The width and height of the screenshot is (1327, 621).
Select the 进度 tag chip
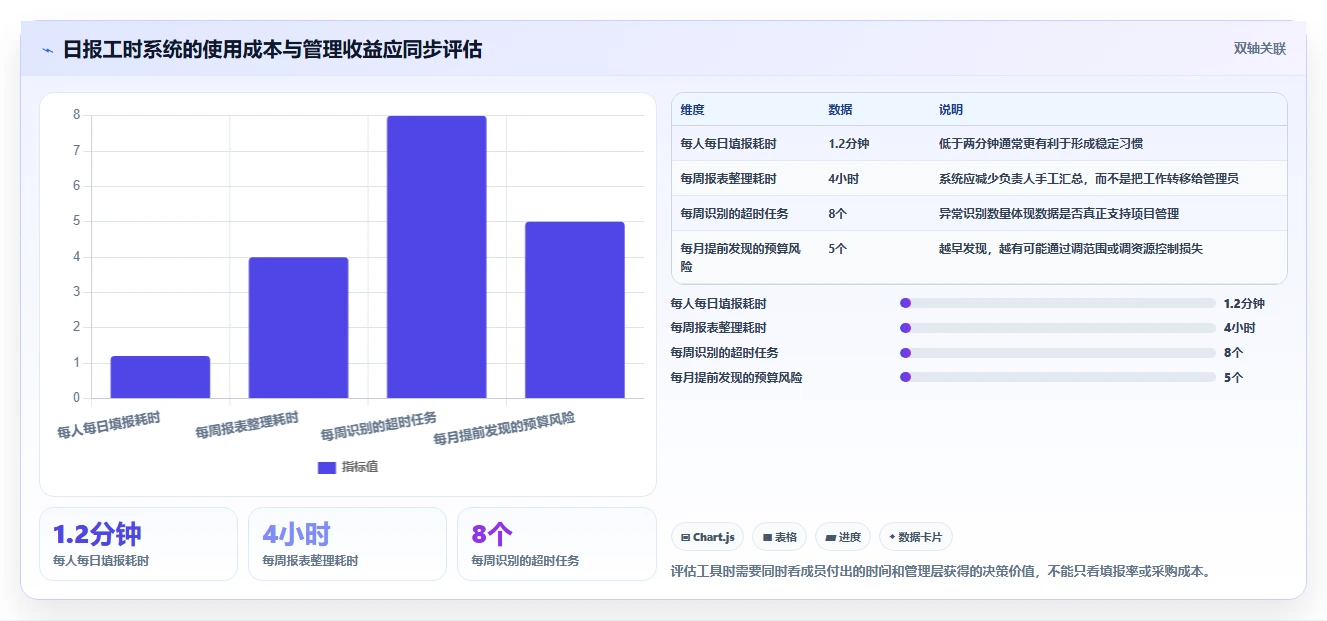pos(843,537)
